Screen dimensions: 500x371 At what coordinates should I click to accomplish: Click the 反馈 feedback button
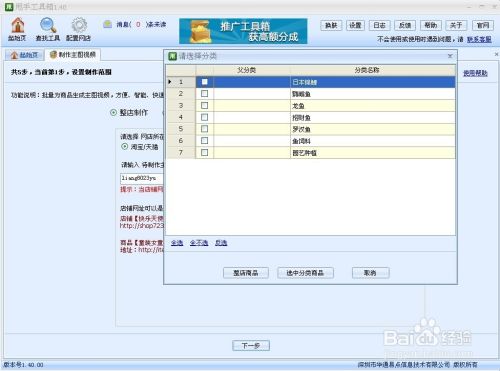(405, 25)
